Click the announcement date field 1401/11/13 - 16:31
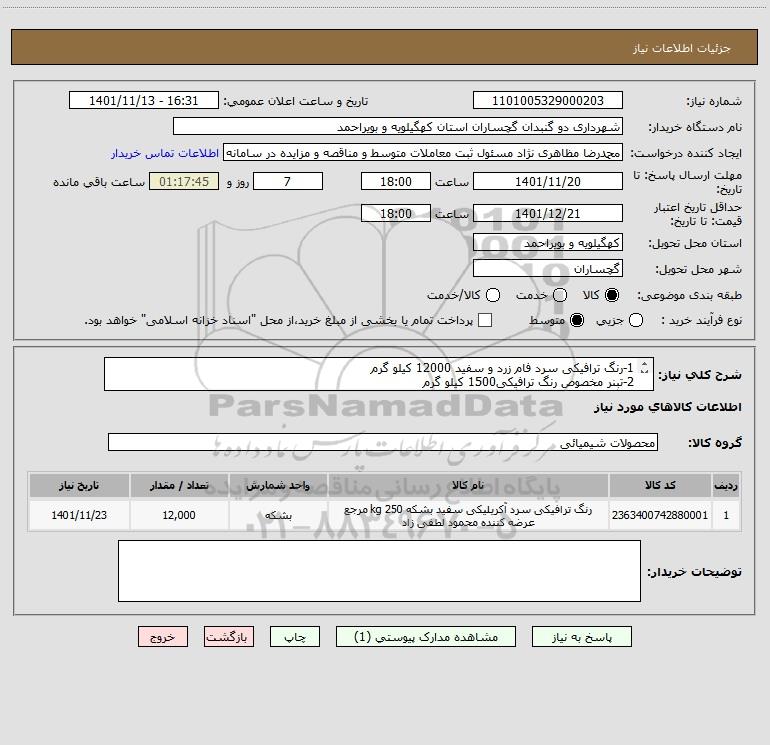 pyautogui.click(x=143, y=101)
